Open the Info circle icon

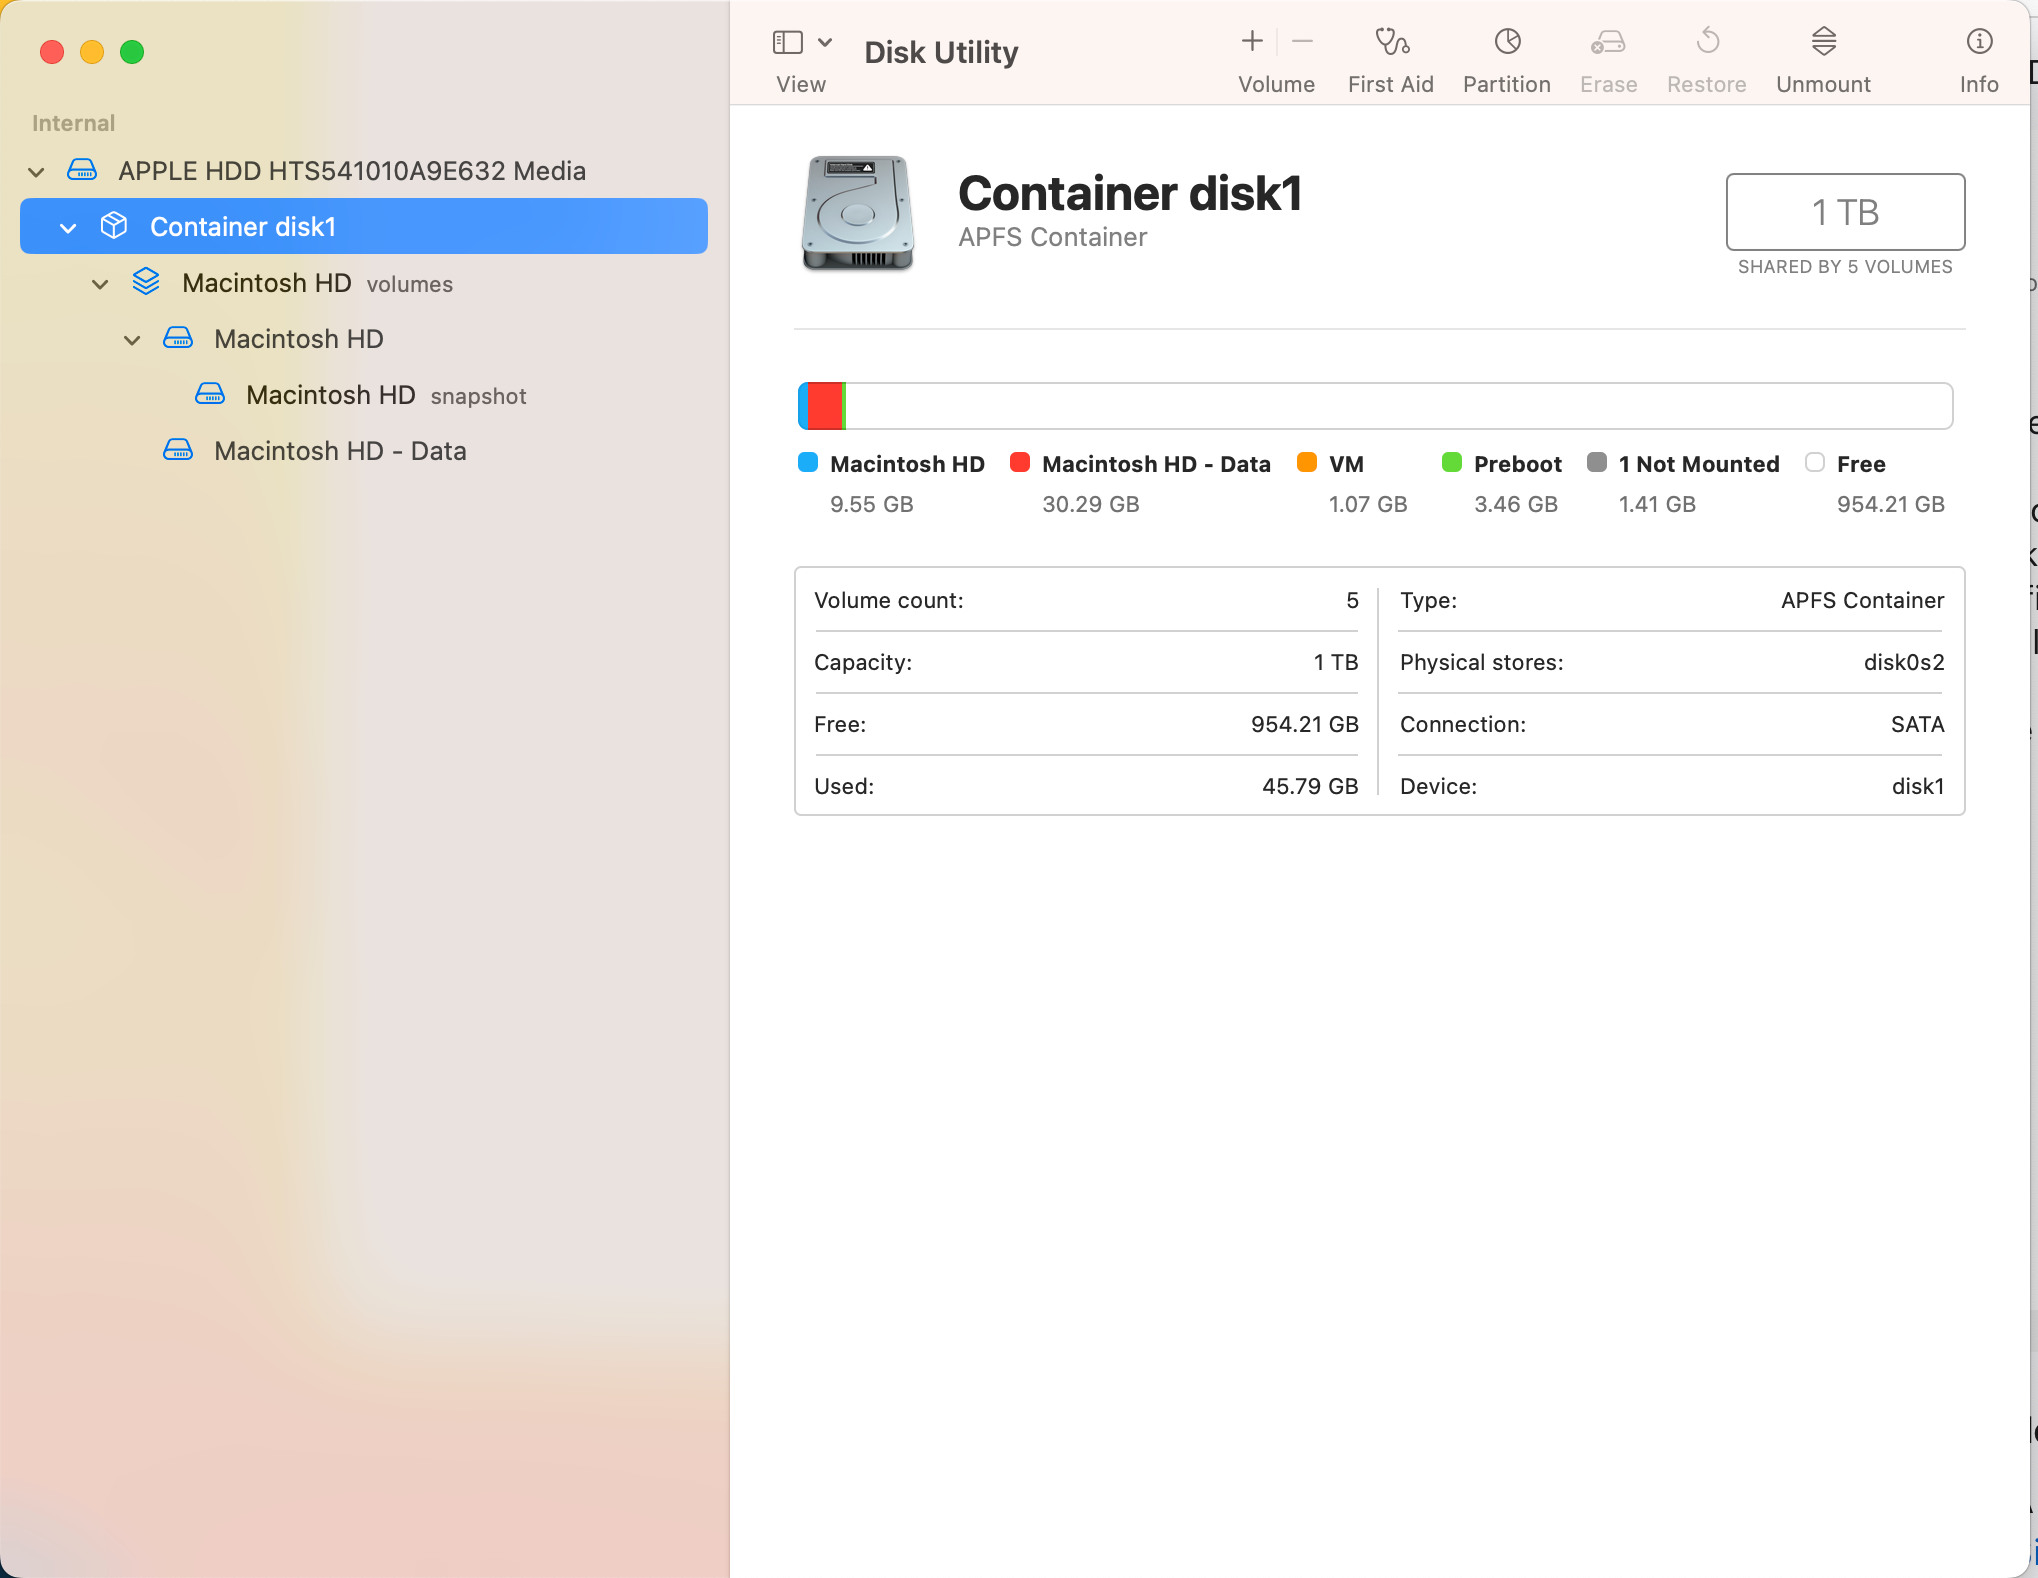1979,41
